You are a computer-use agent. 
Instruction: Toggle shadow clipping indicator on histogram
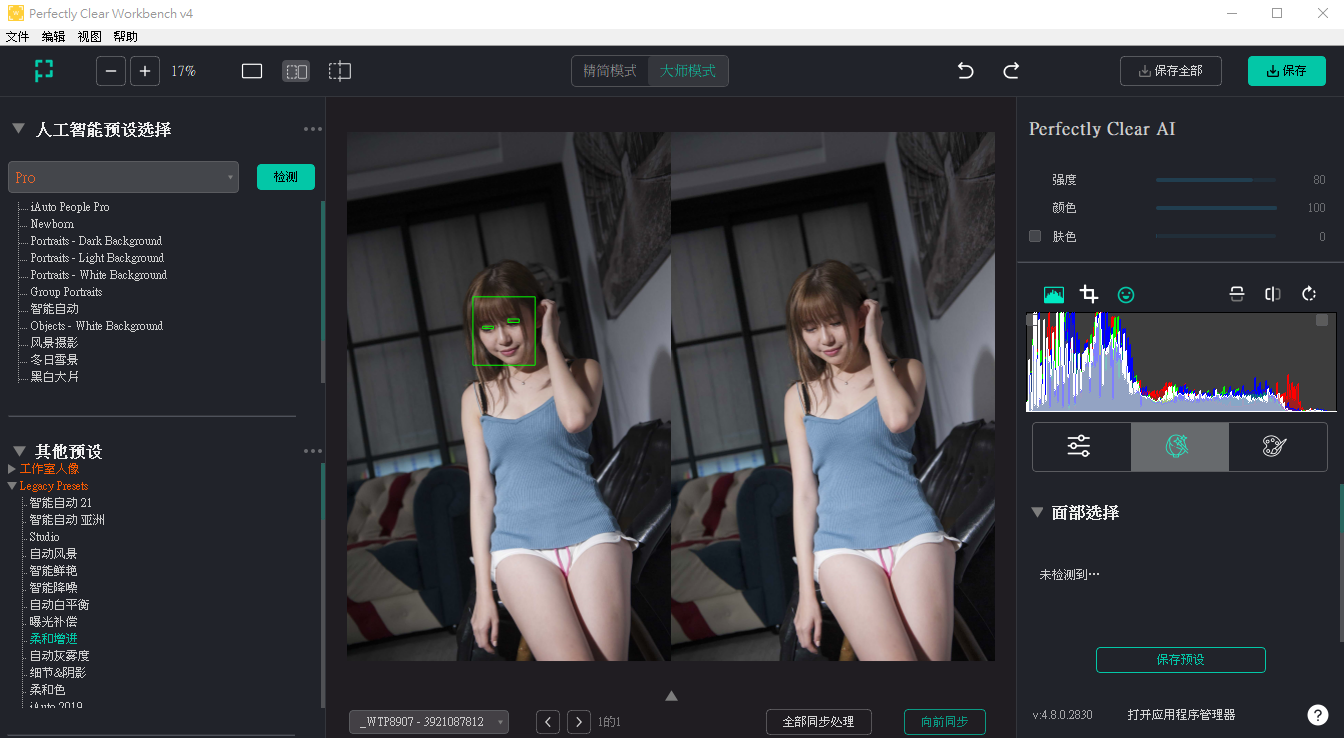1032,320
